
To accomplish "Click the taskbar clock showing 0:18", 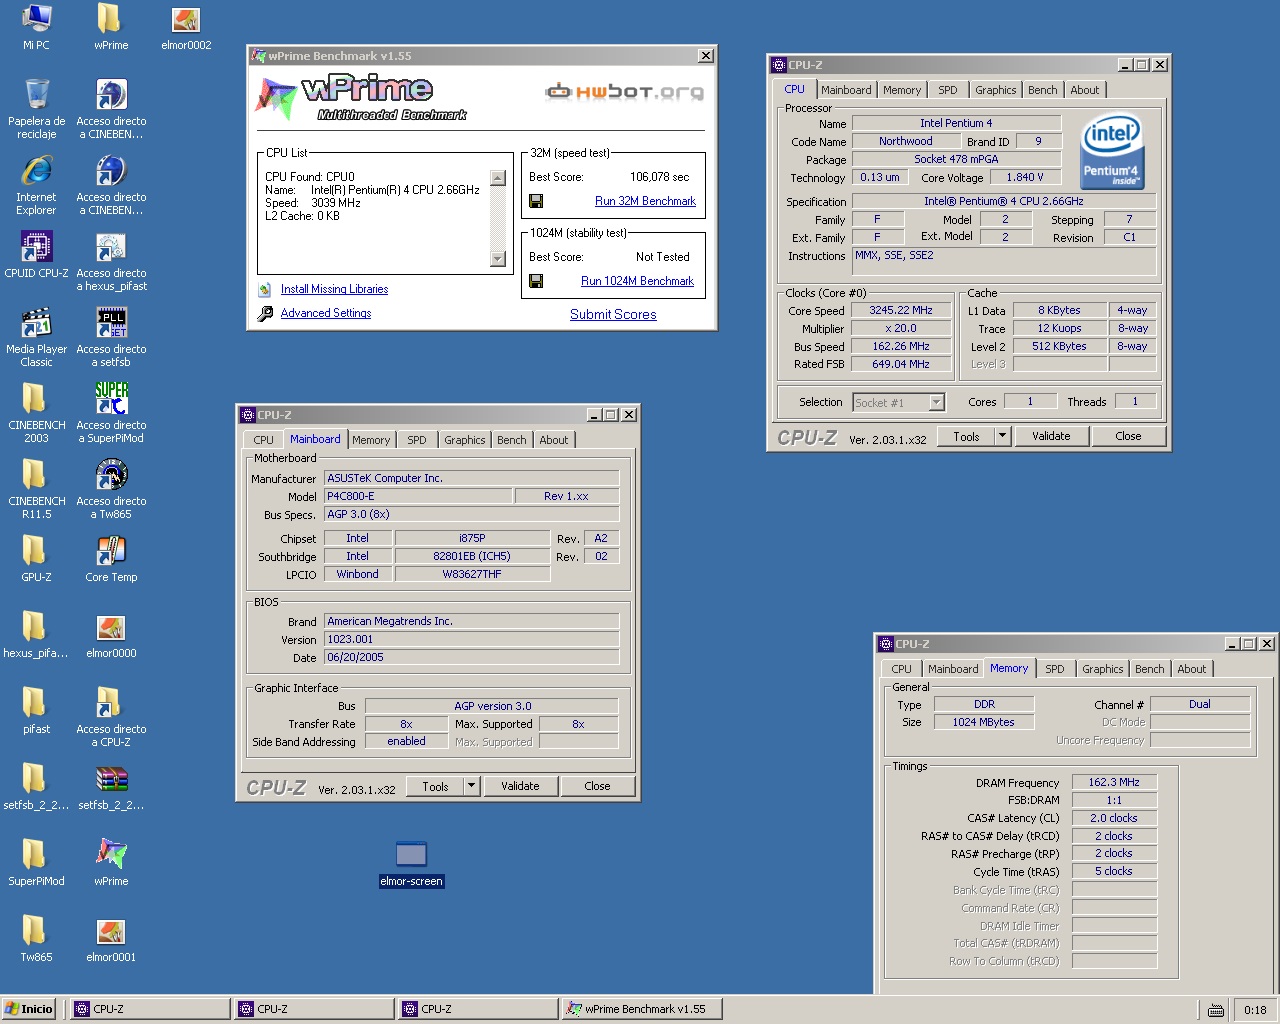I will point(1256,1010).
